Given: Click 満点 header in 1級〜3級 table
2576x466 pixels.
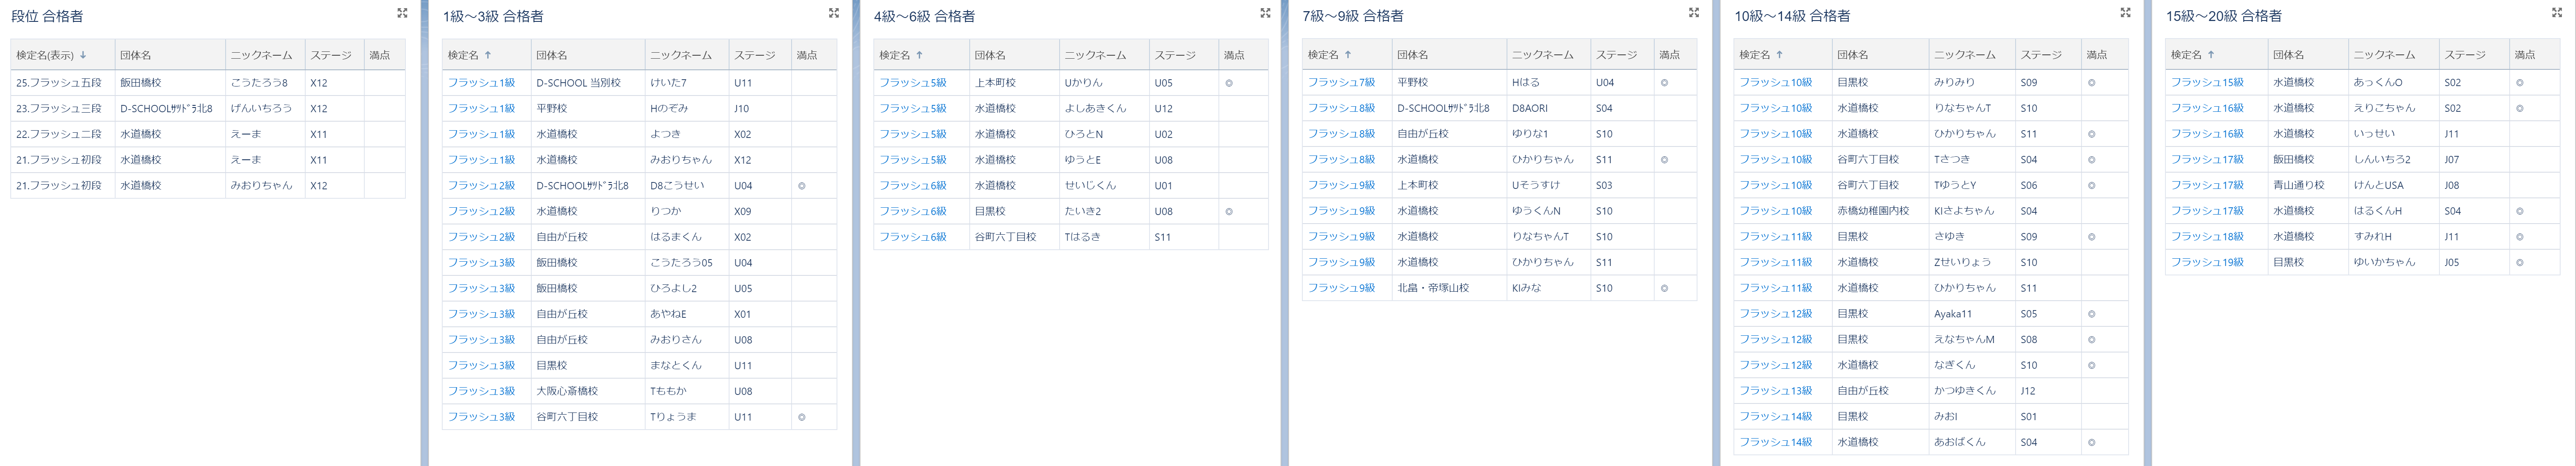Looking at the screenshot, I should 814,55.
